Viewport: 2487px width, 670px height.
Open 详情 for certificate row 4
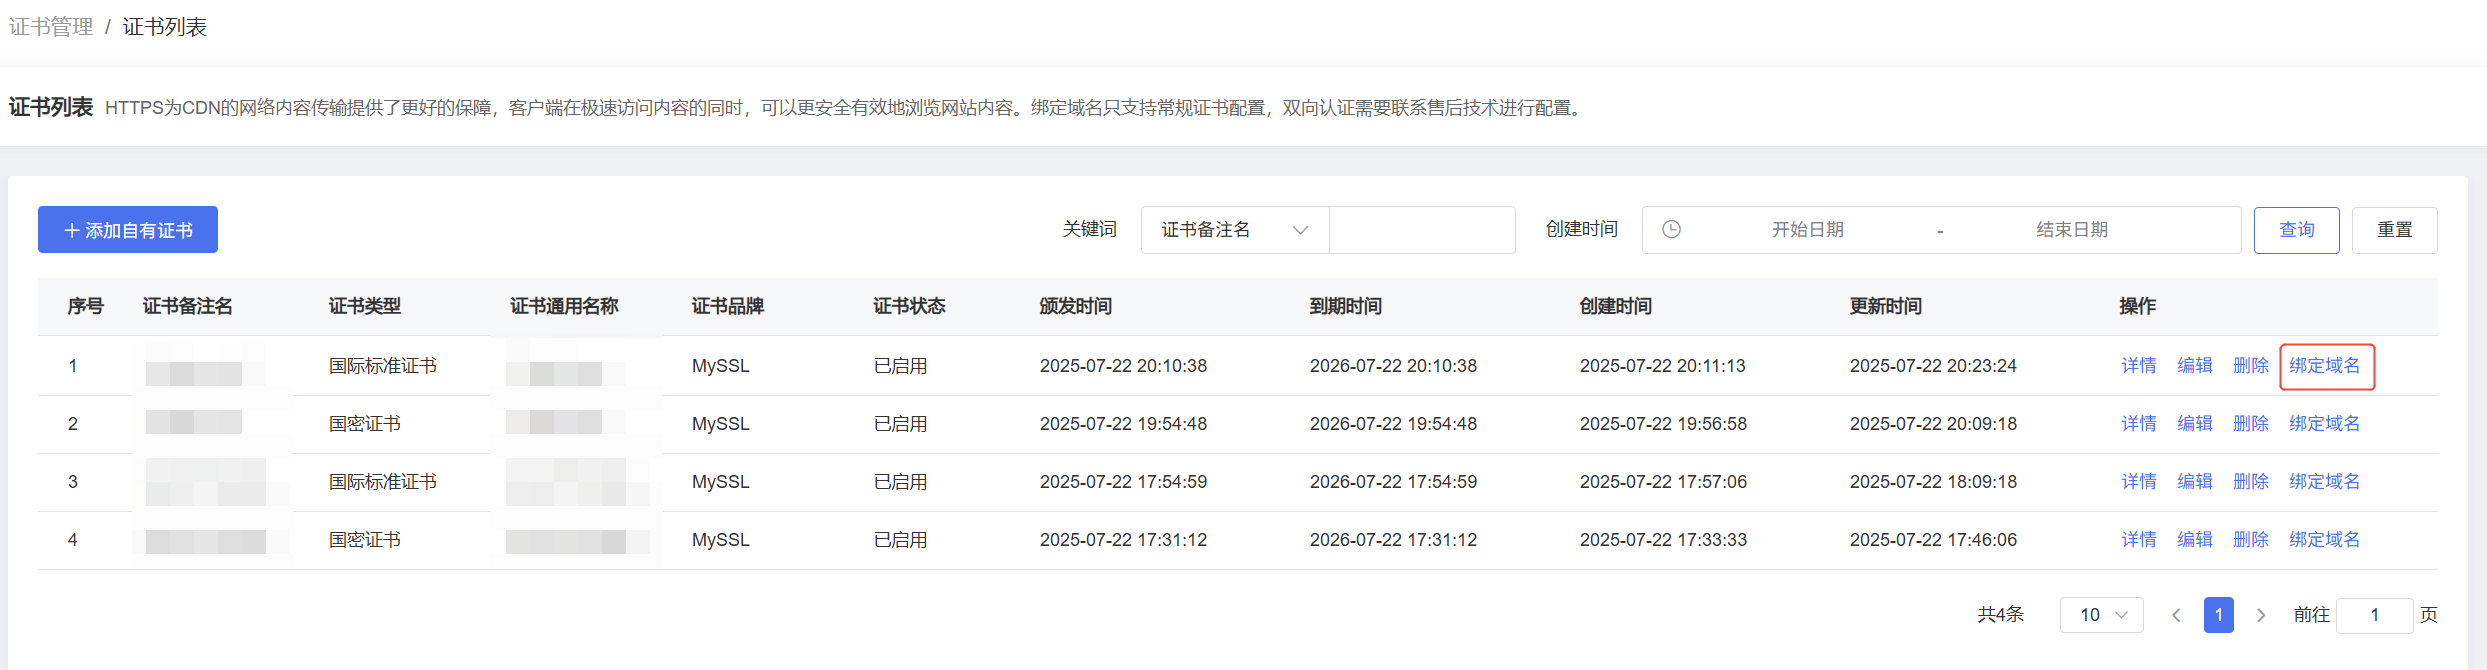point(2139,540)
